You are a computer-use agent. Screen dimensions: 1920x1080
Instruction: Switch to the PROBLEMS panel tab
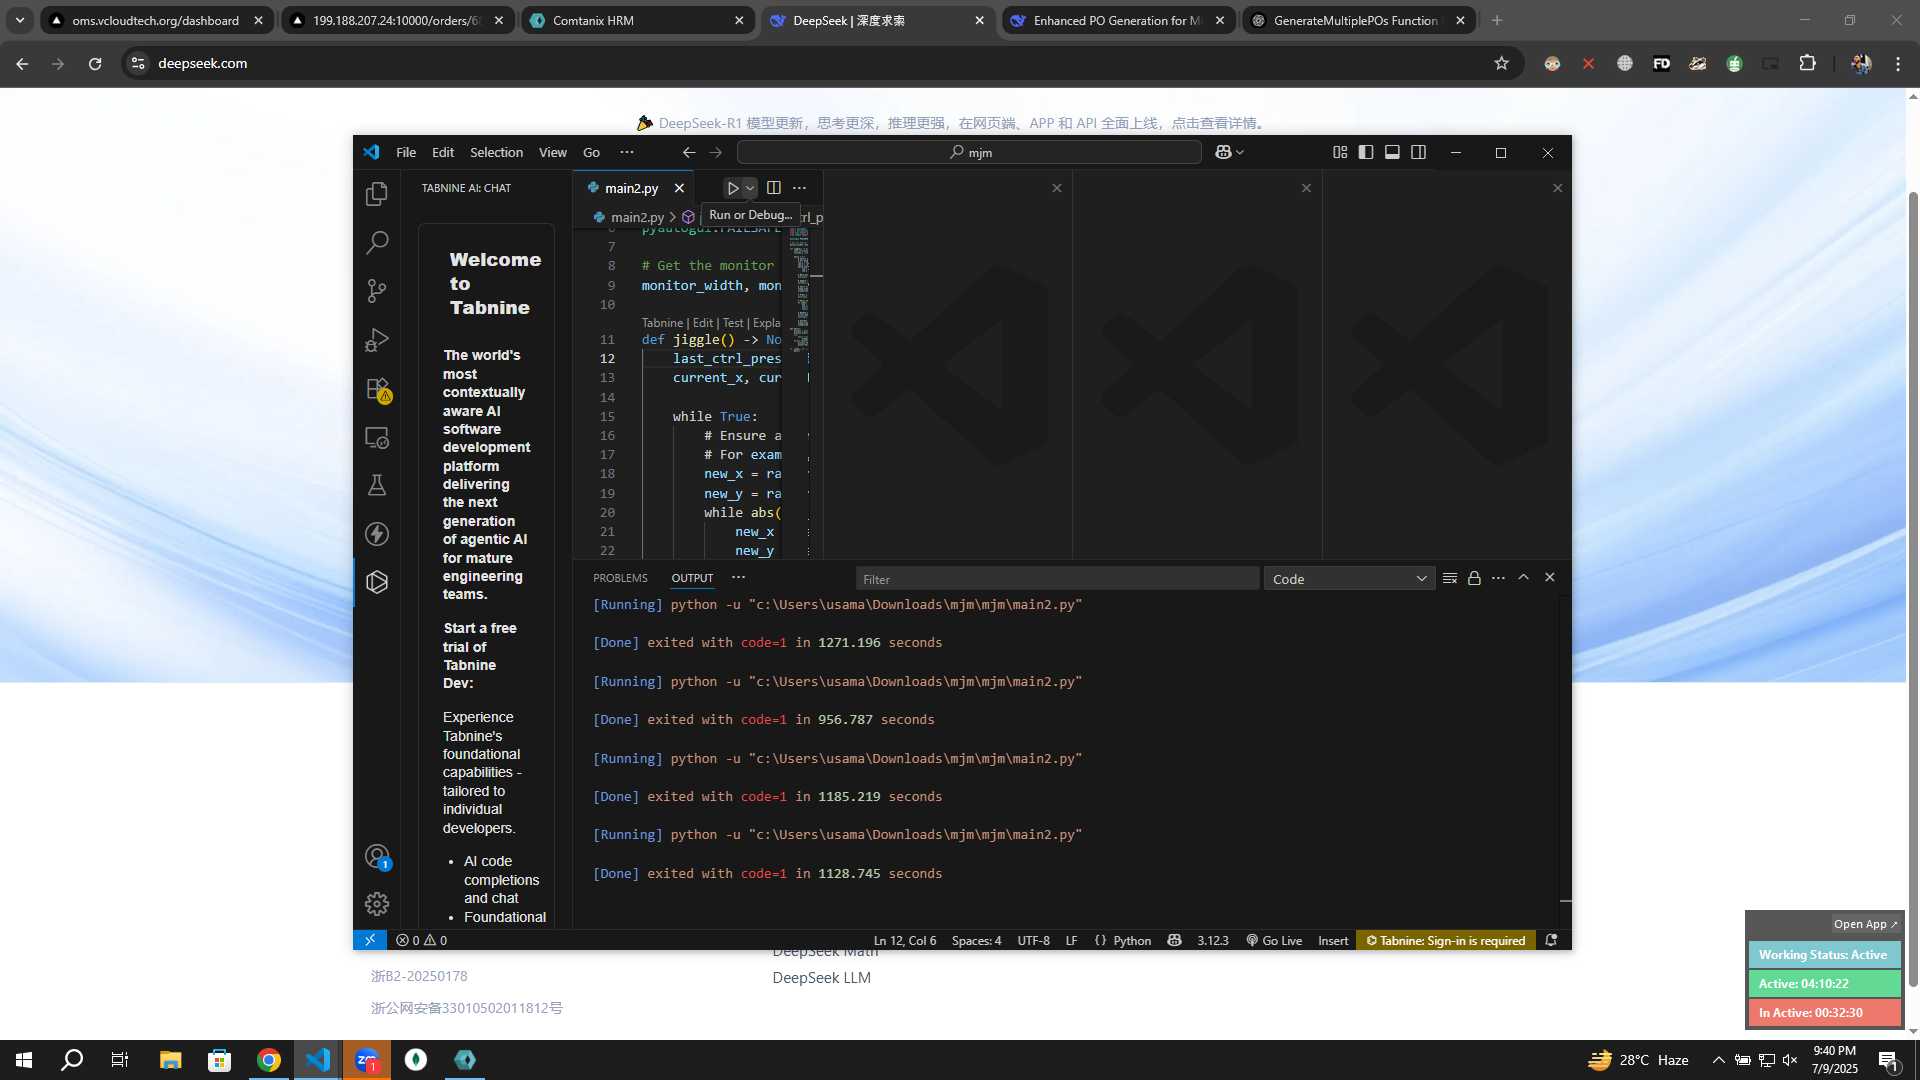coord(620,578)
